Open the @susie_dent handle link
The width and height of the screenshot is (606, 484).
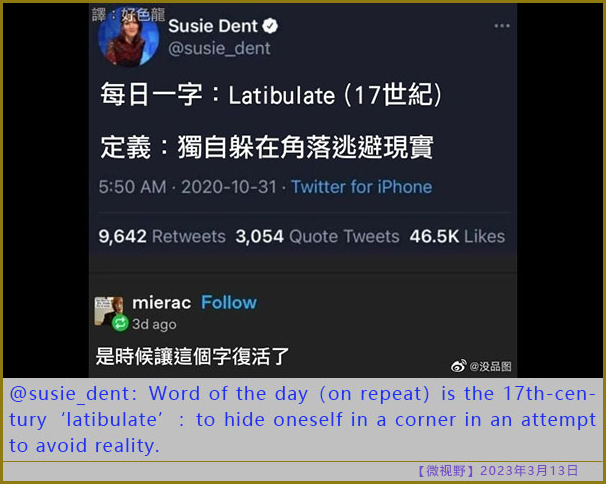click(x=219, y=49)
